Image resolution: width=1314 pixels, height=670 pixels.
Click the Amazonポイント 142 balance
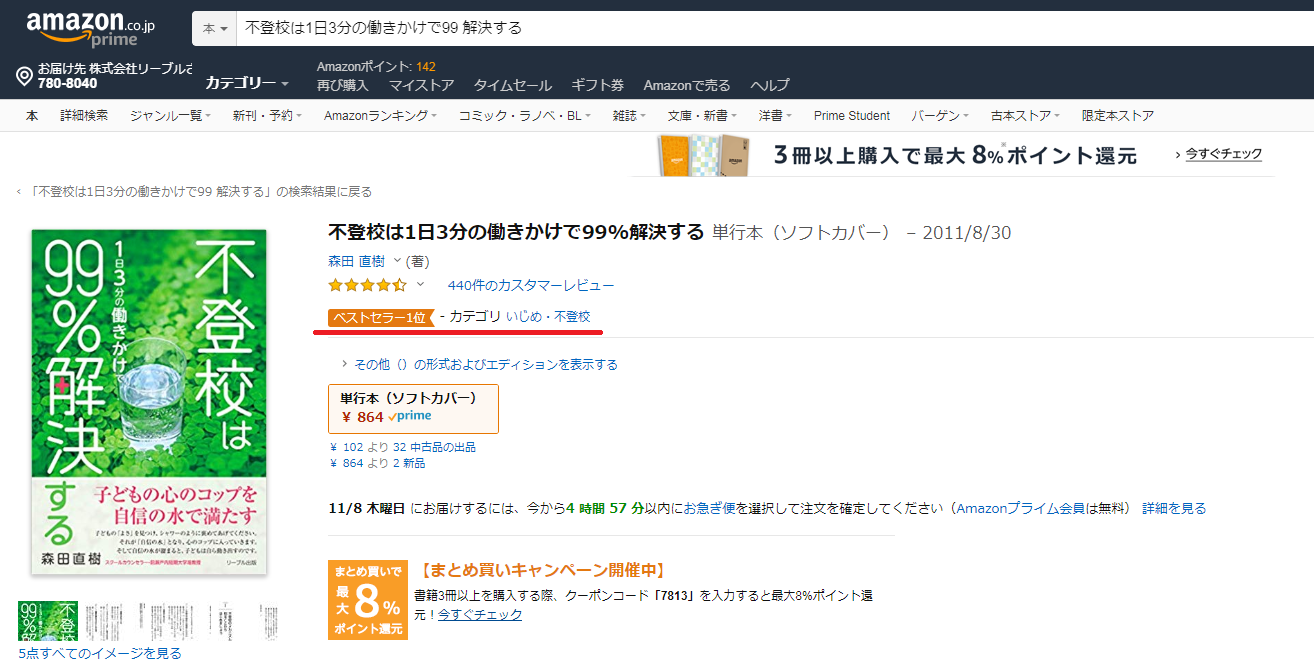pyautogui.click(x=376, y=67)
